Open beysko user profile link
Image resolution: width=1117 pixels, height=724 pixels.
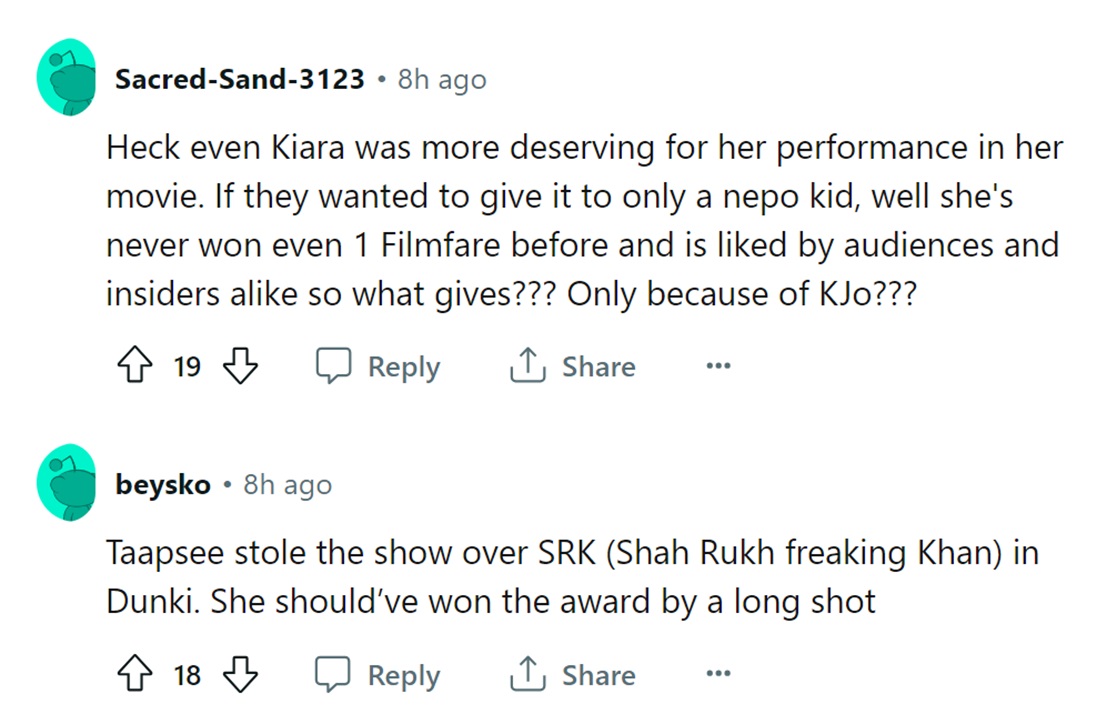click(x=163, y=485)
